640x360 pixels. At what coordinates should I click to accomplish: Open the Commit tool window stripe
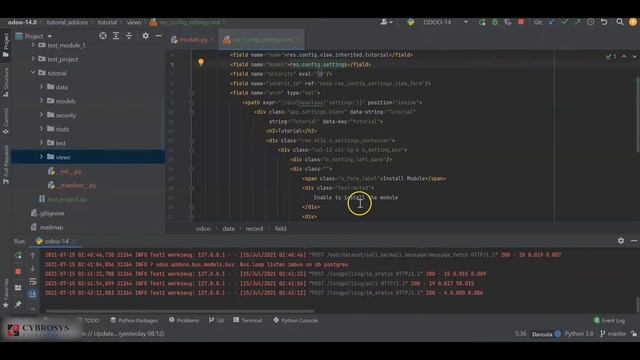(6, 121)
